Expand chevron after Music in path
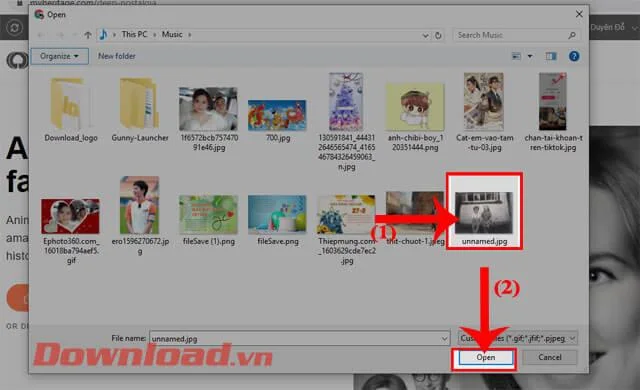Image resolution: width=640 pixels, height=390 pixels. [190, 35]
